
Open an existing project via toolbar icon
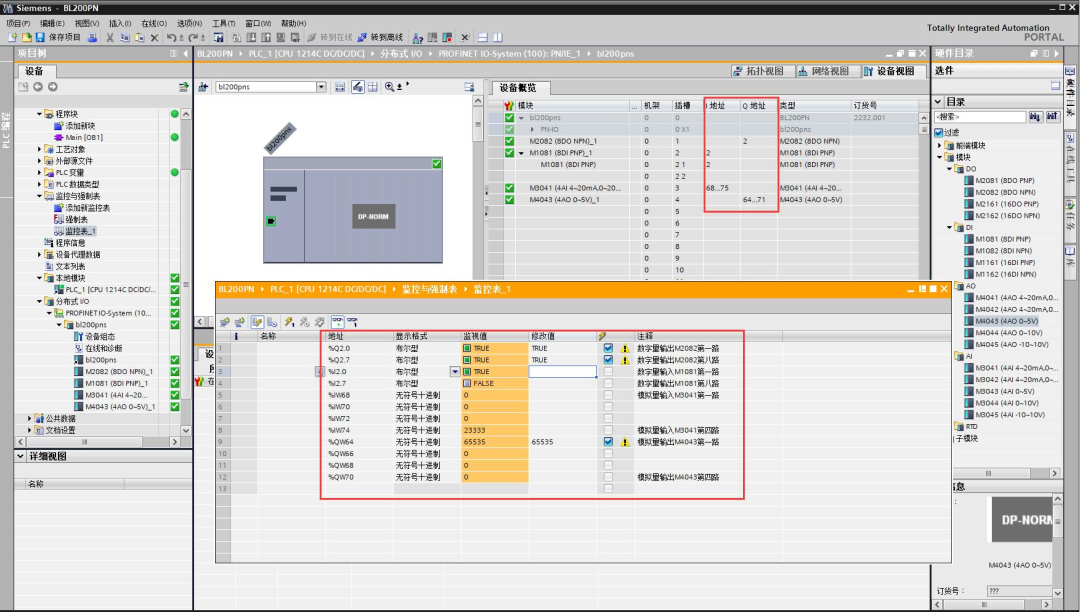click(x=26, y=37)
